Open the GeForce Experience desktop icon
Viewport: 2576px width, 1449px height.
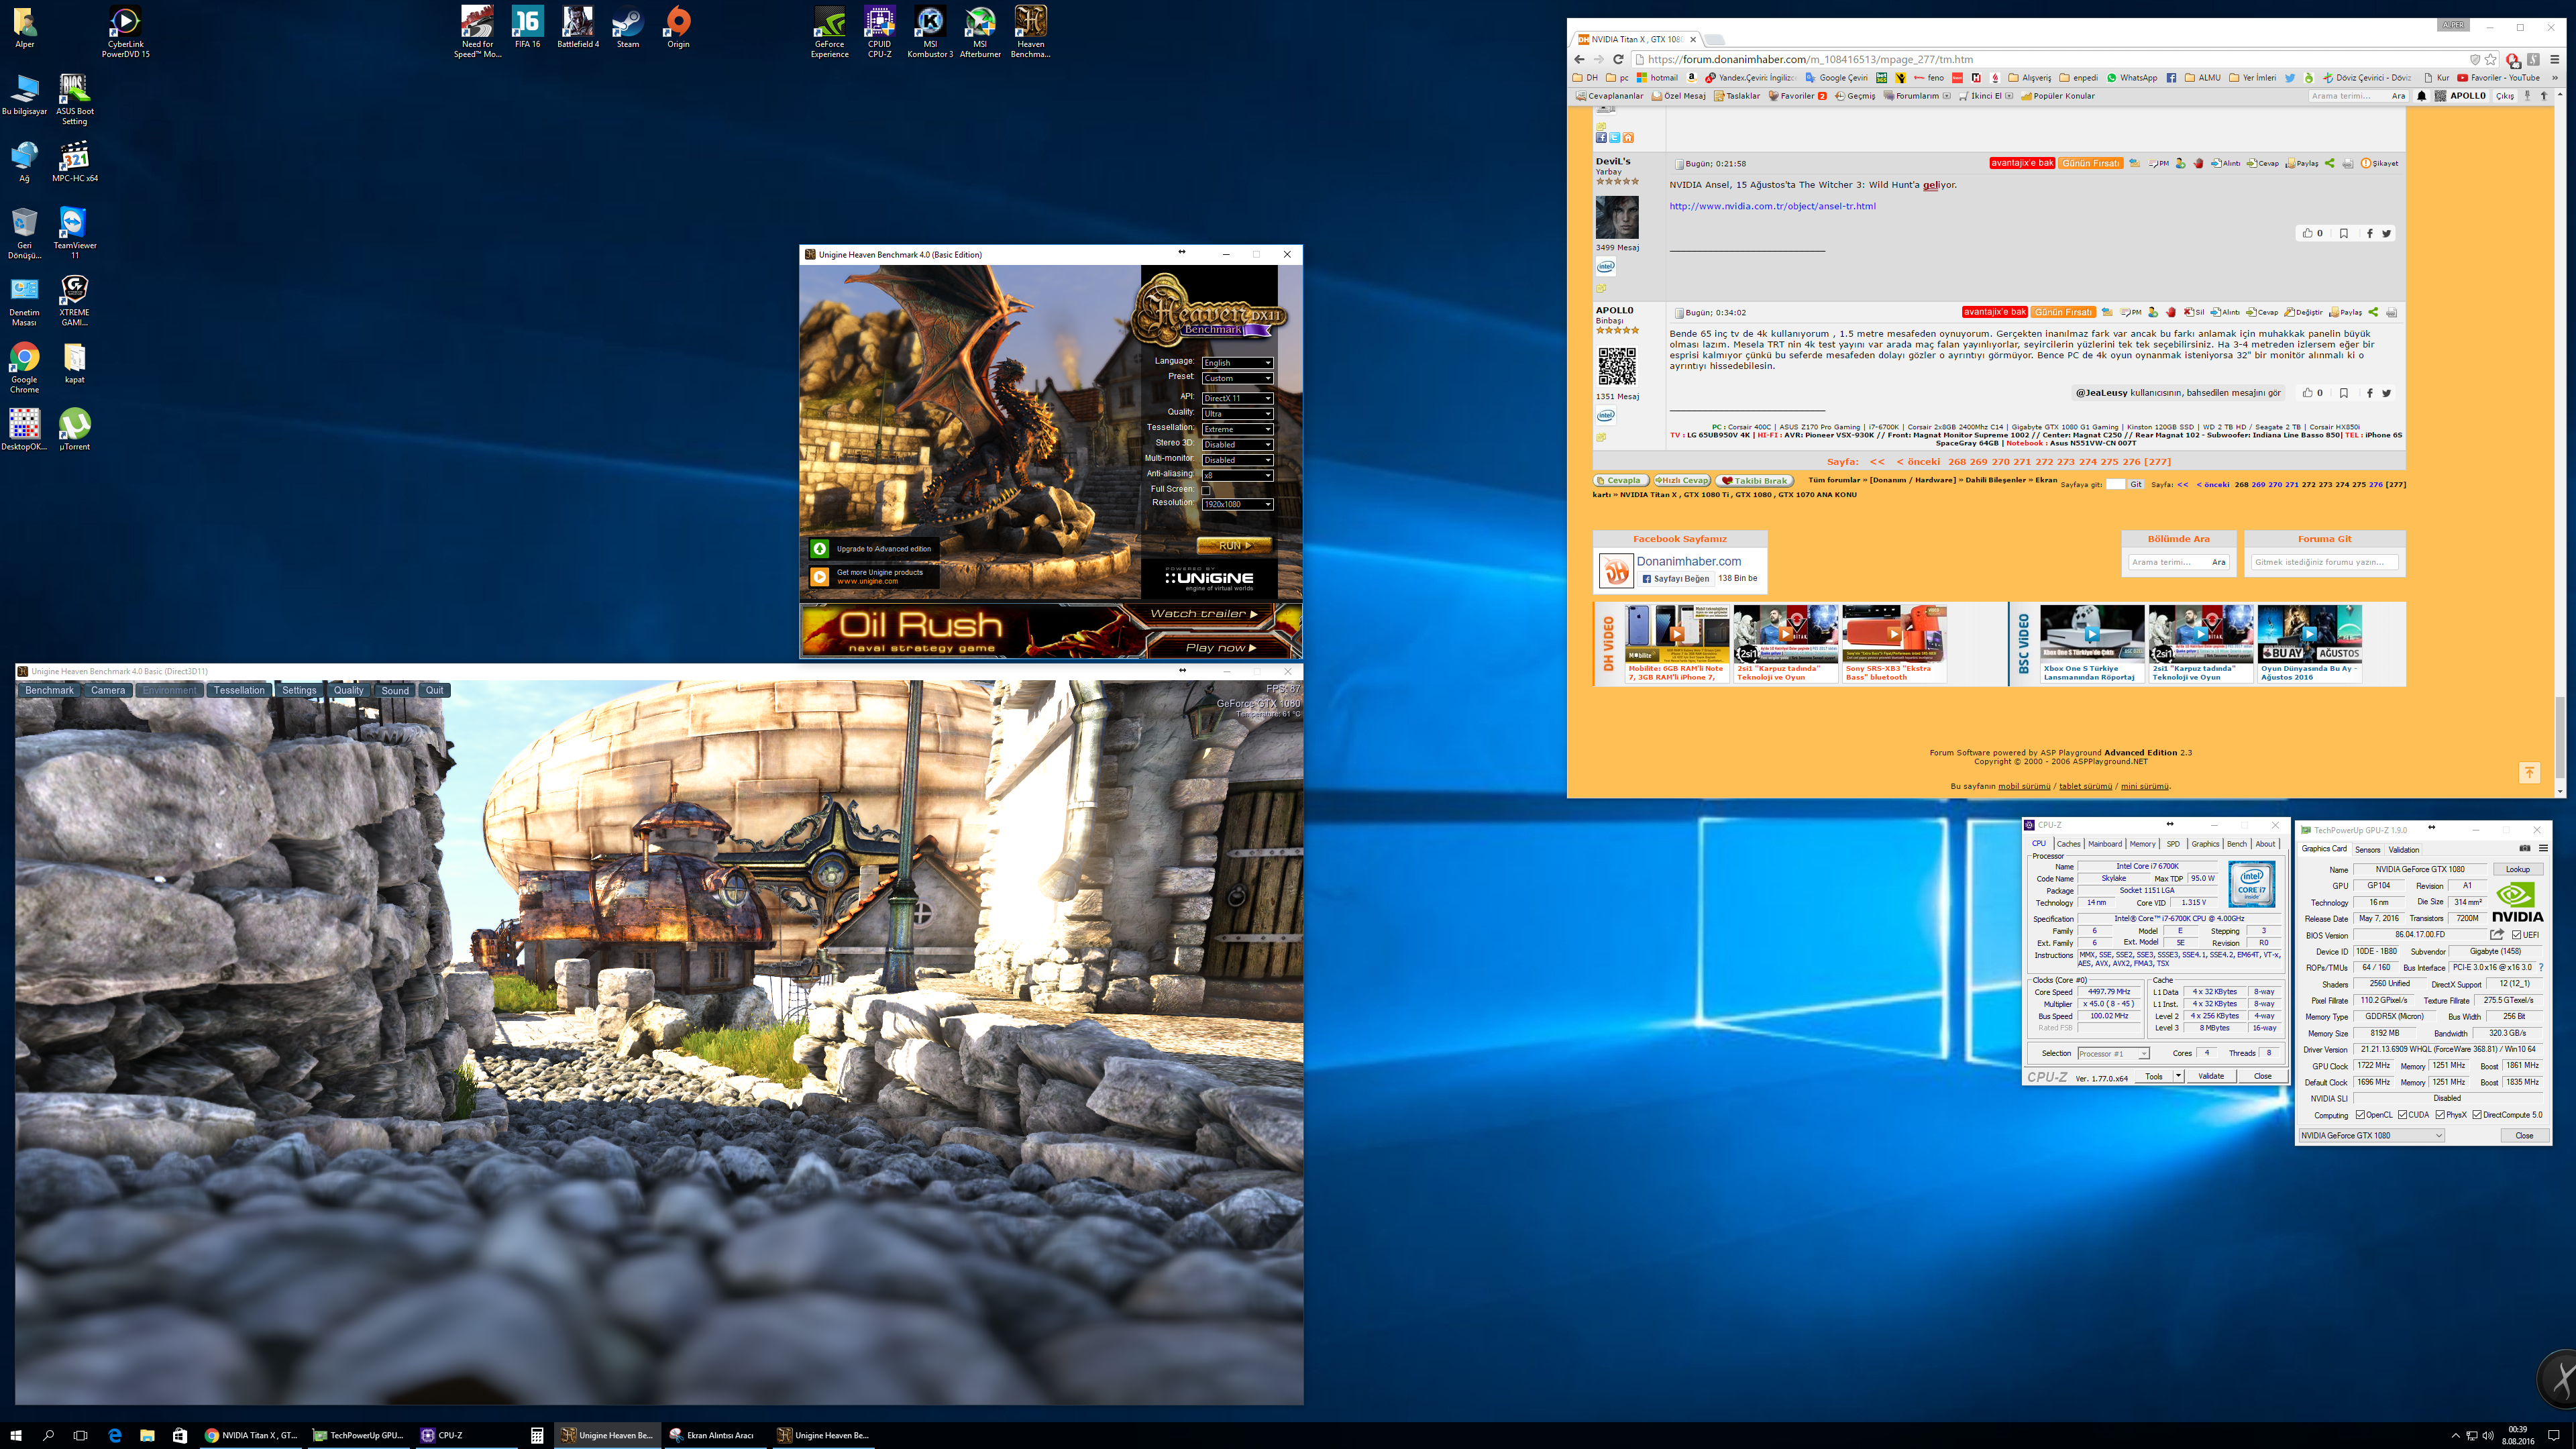point(829,32)
